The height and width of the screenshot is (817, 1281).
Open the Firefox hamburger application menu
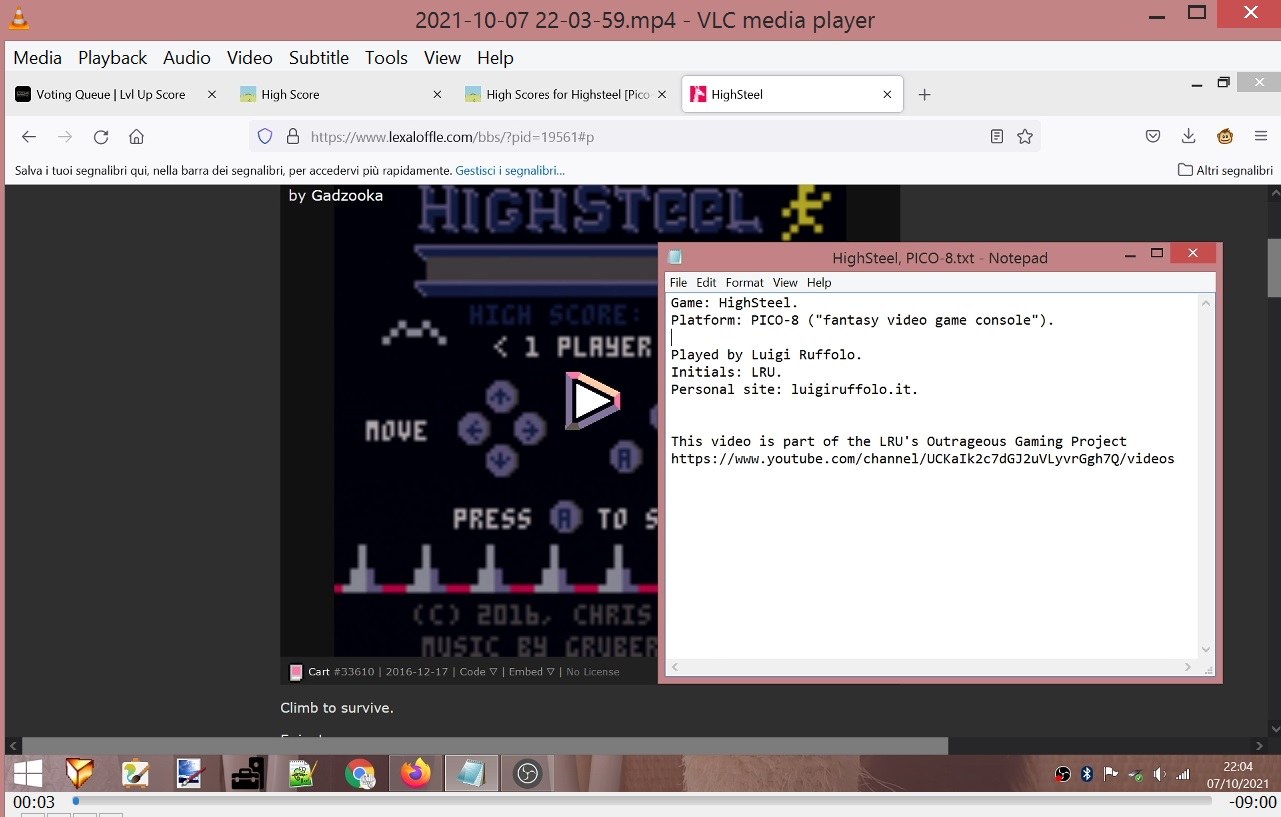[x=1261, y=137]
